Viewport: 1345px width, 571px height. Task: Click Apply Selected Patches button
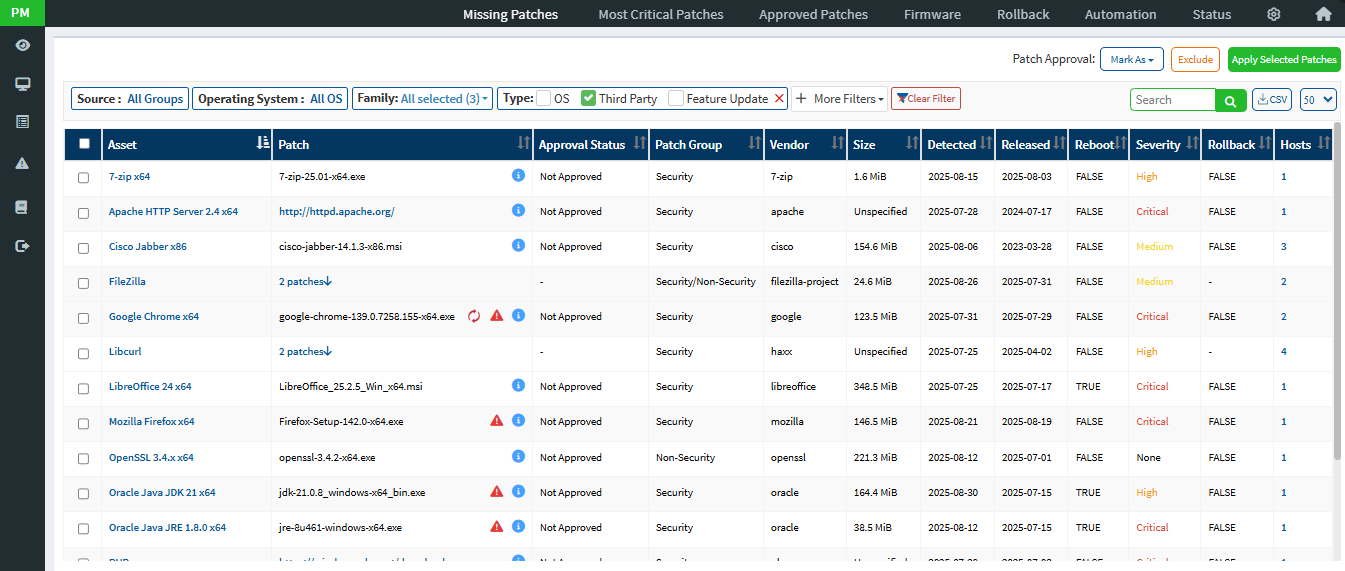[x=1284, y=60]
